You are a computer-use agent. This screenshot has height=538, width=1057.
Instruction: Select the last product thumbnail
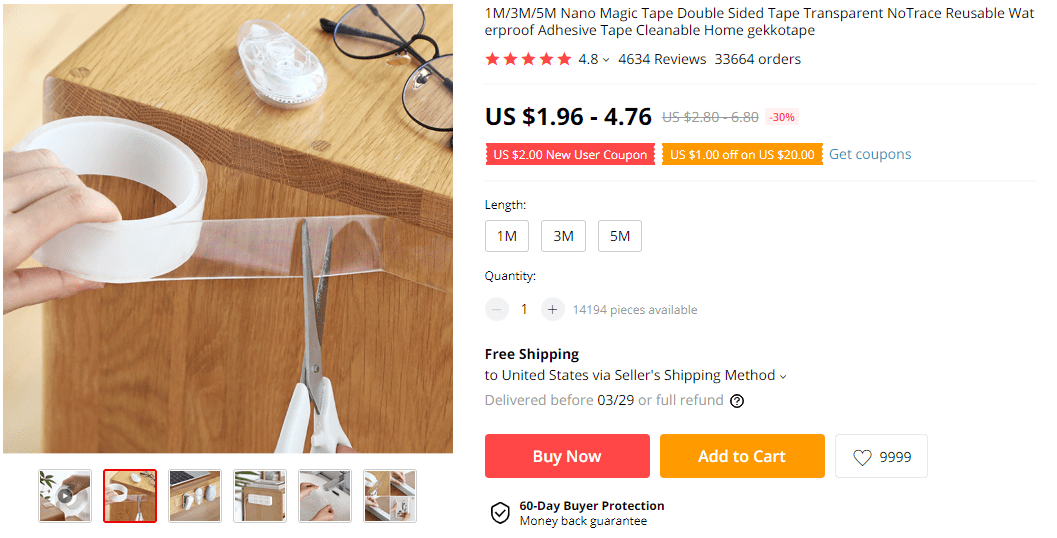(x=389, y=495)
